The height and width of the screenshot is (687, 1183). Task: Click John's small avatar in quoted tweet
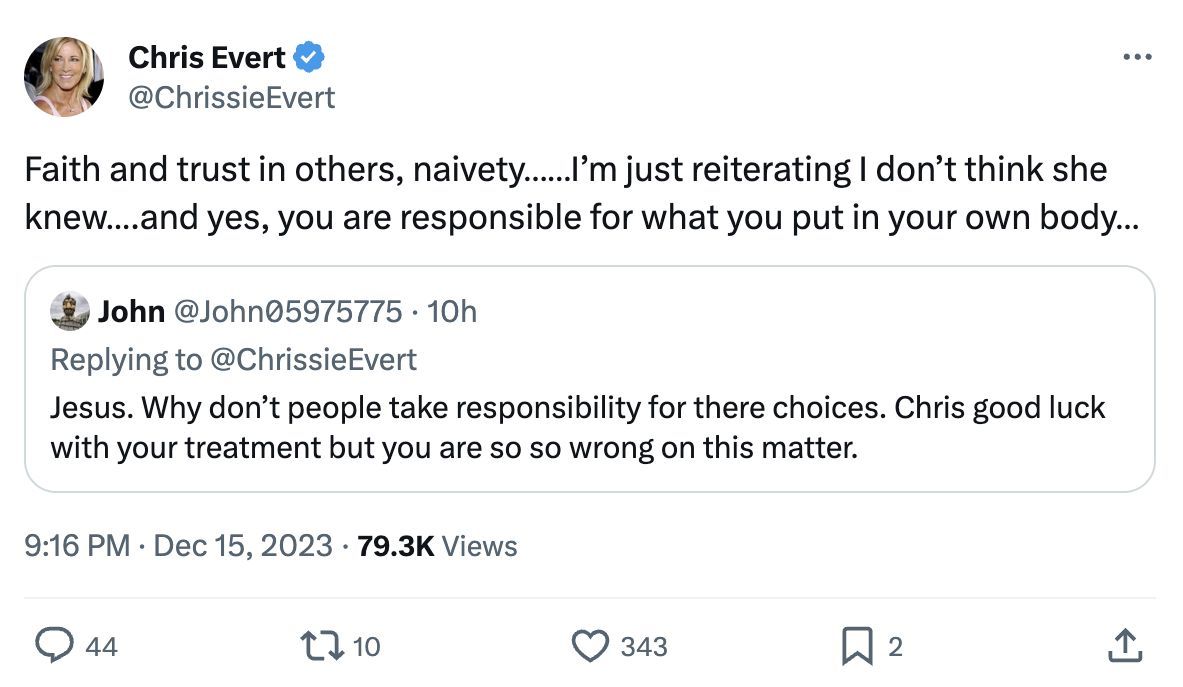pyautogui.click(x=69, y=312)
